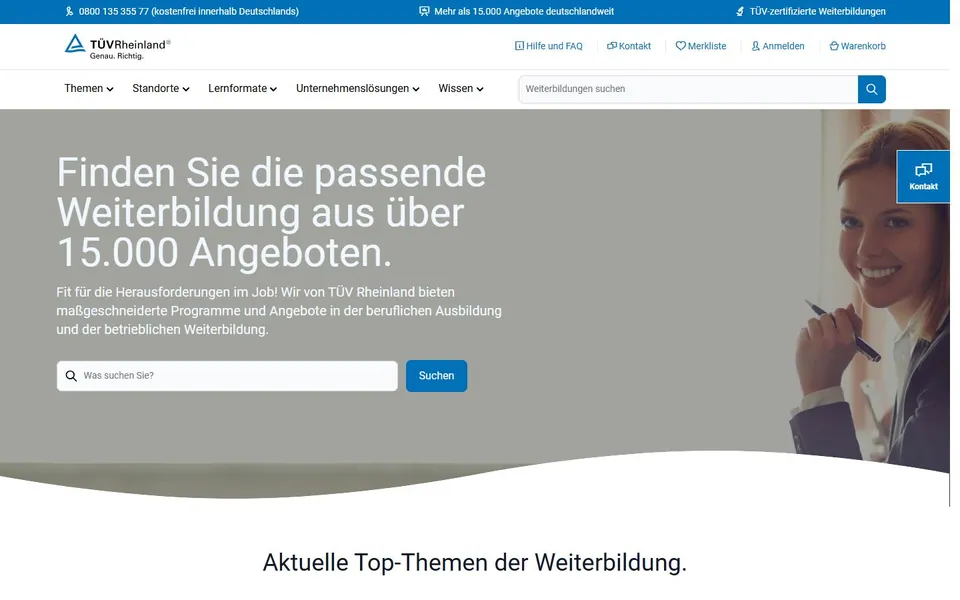
Task: Click the magnifier icon in hero search field
Action: (x=71, y=376)
